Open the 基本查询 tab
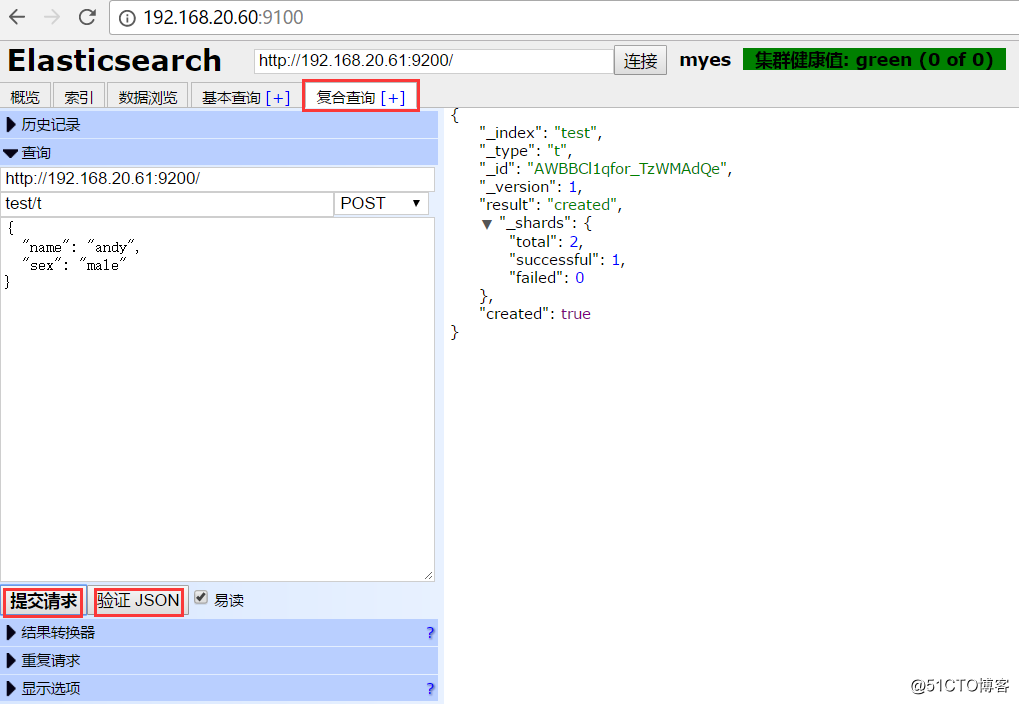 click(231, 98)
